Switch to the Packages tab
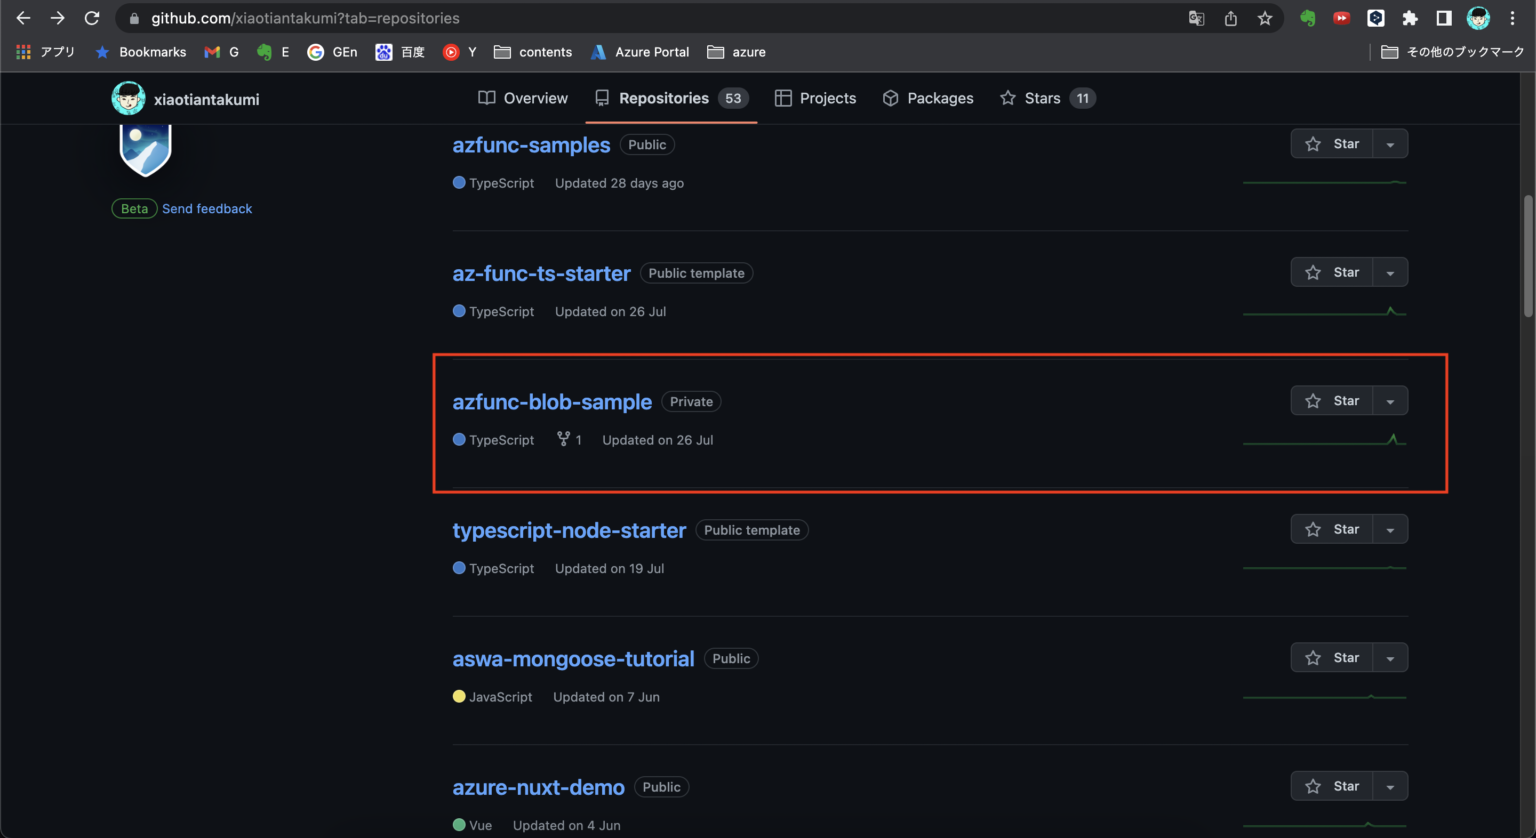 click(x=928, y=98)
